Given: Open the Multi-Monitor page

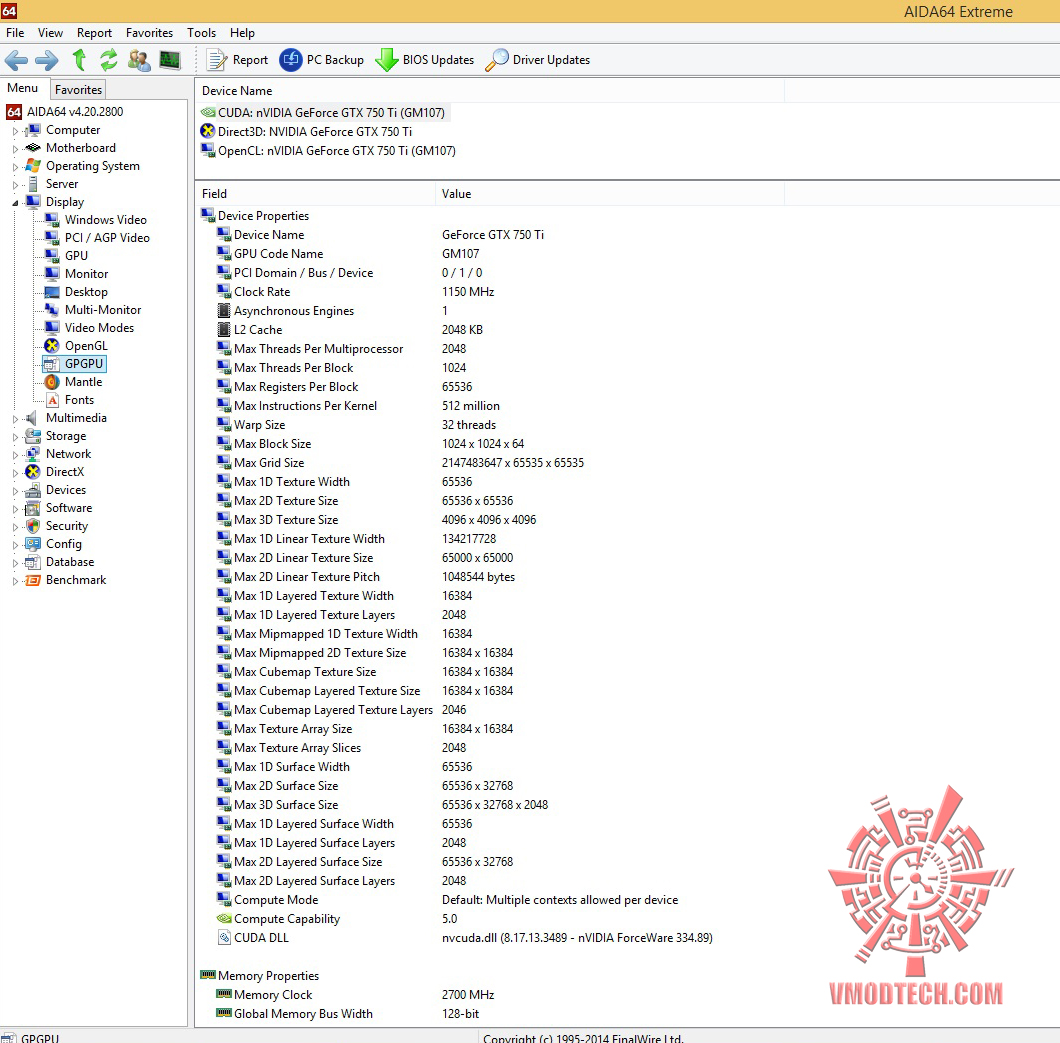Looking at the screenshot, I should point(93,310).
